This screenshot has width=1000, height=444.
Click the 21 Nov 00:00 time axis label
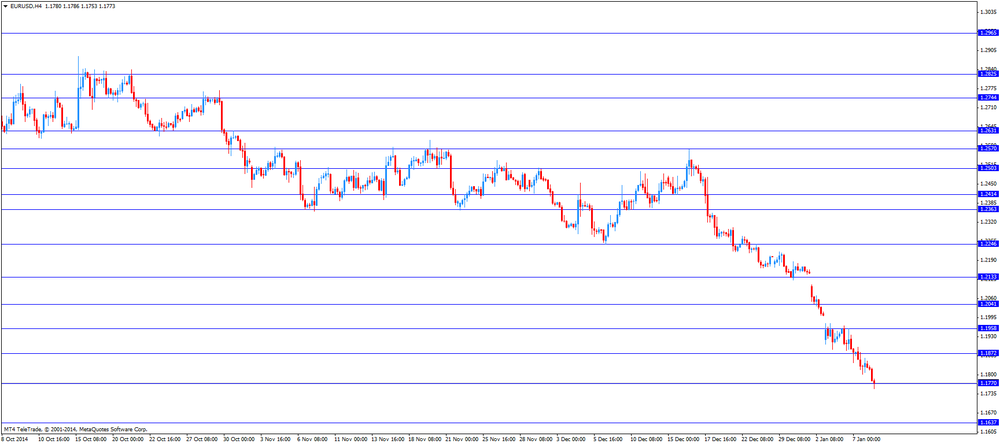tap(462, 440)
